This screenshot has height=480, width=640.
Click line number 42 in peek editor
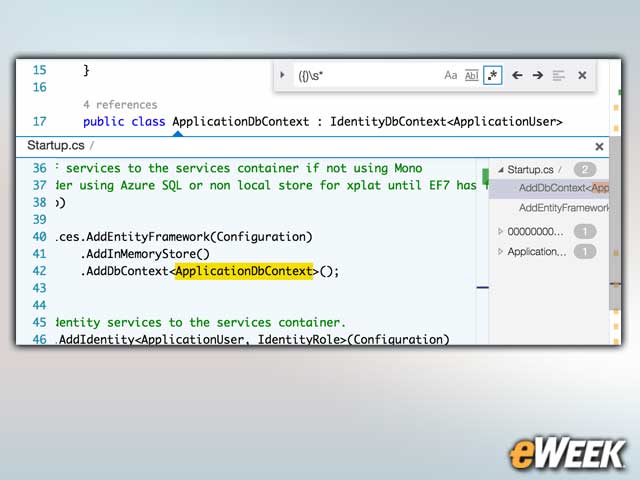(x=40, y=271)
